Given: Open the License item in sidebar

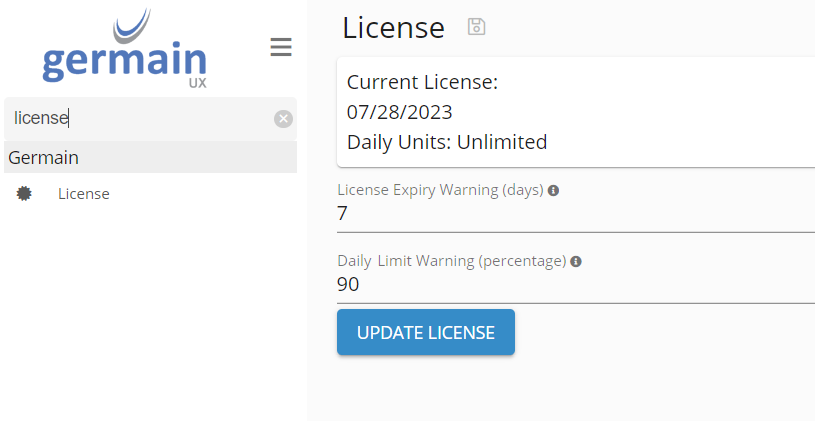Looking at the screenshot, I should tap(84, 194).
